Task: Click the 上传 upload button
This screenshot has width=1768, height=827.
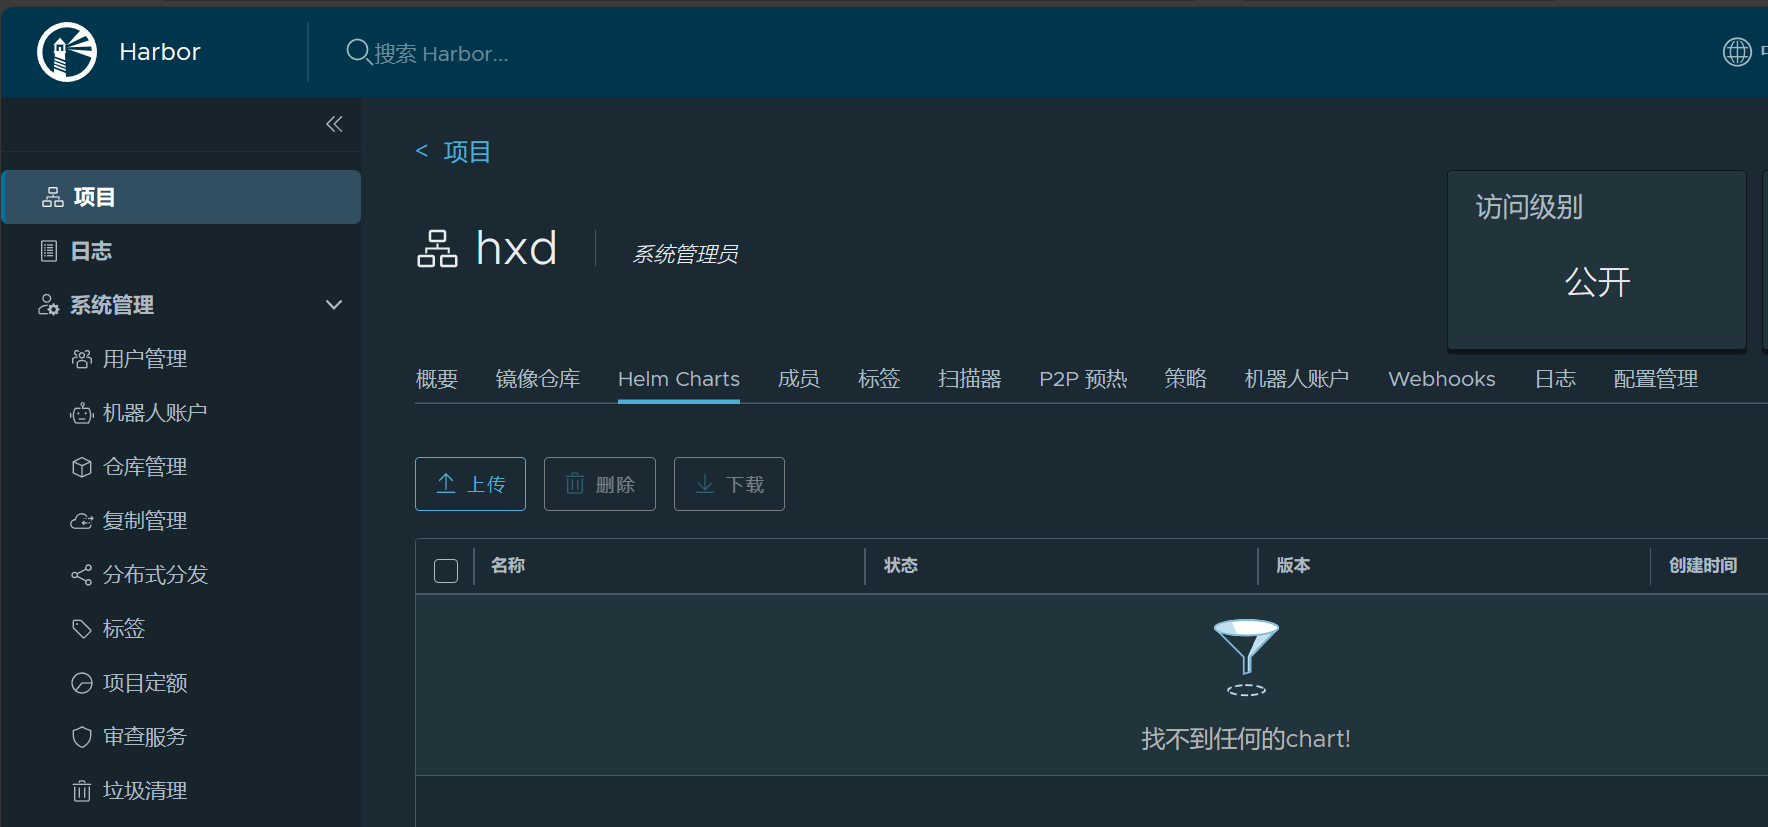Action: 470,484
